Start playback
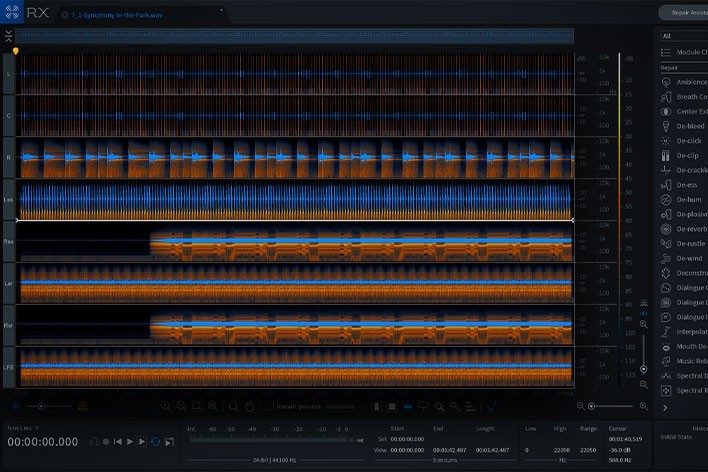The height and width of the screenshot is (472, 708). click(130, 442)
